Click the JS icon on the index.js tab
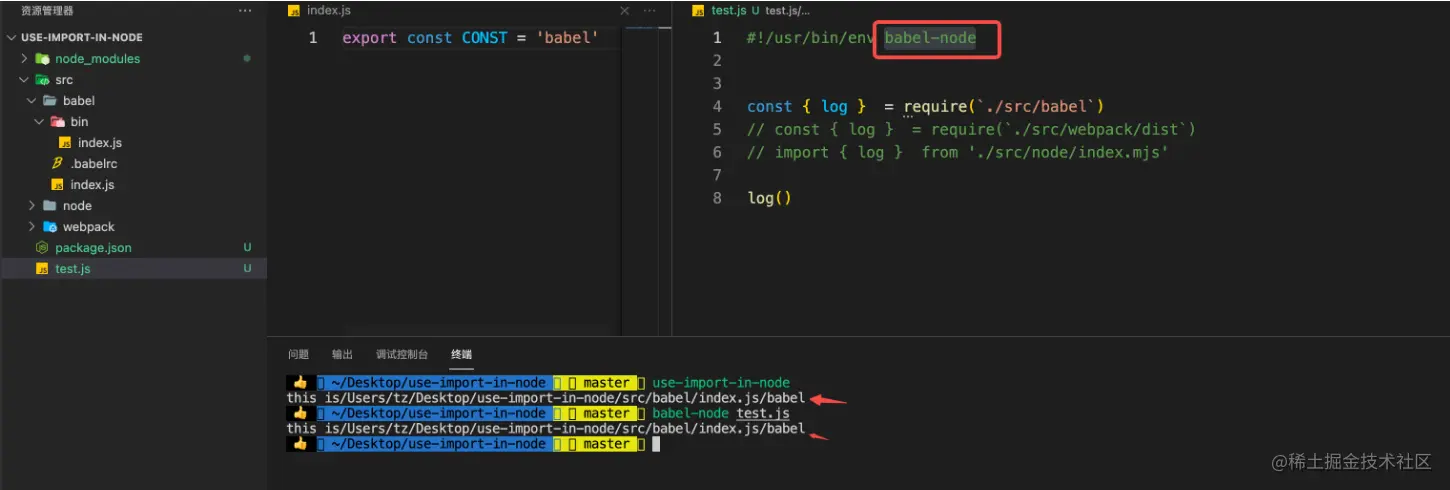 (294, 11)
